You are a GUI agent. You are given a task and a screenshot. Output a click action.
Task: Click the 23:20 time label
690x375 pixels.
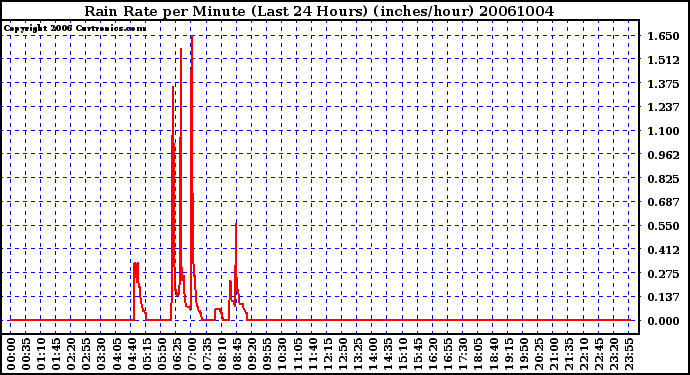613,354
